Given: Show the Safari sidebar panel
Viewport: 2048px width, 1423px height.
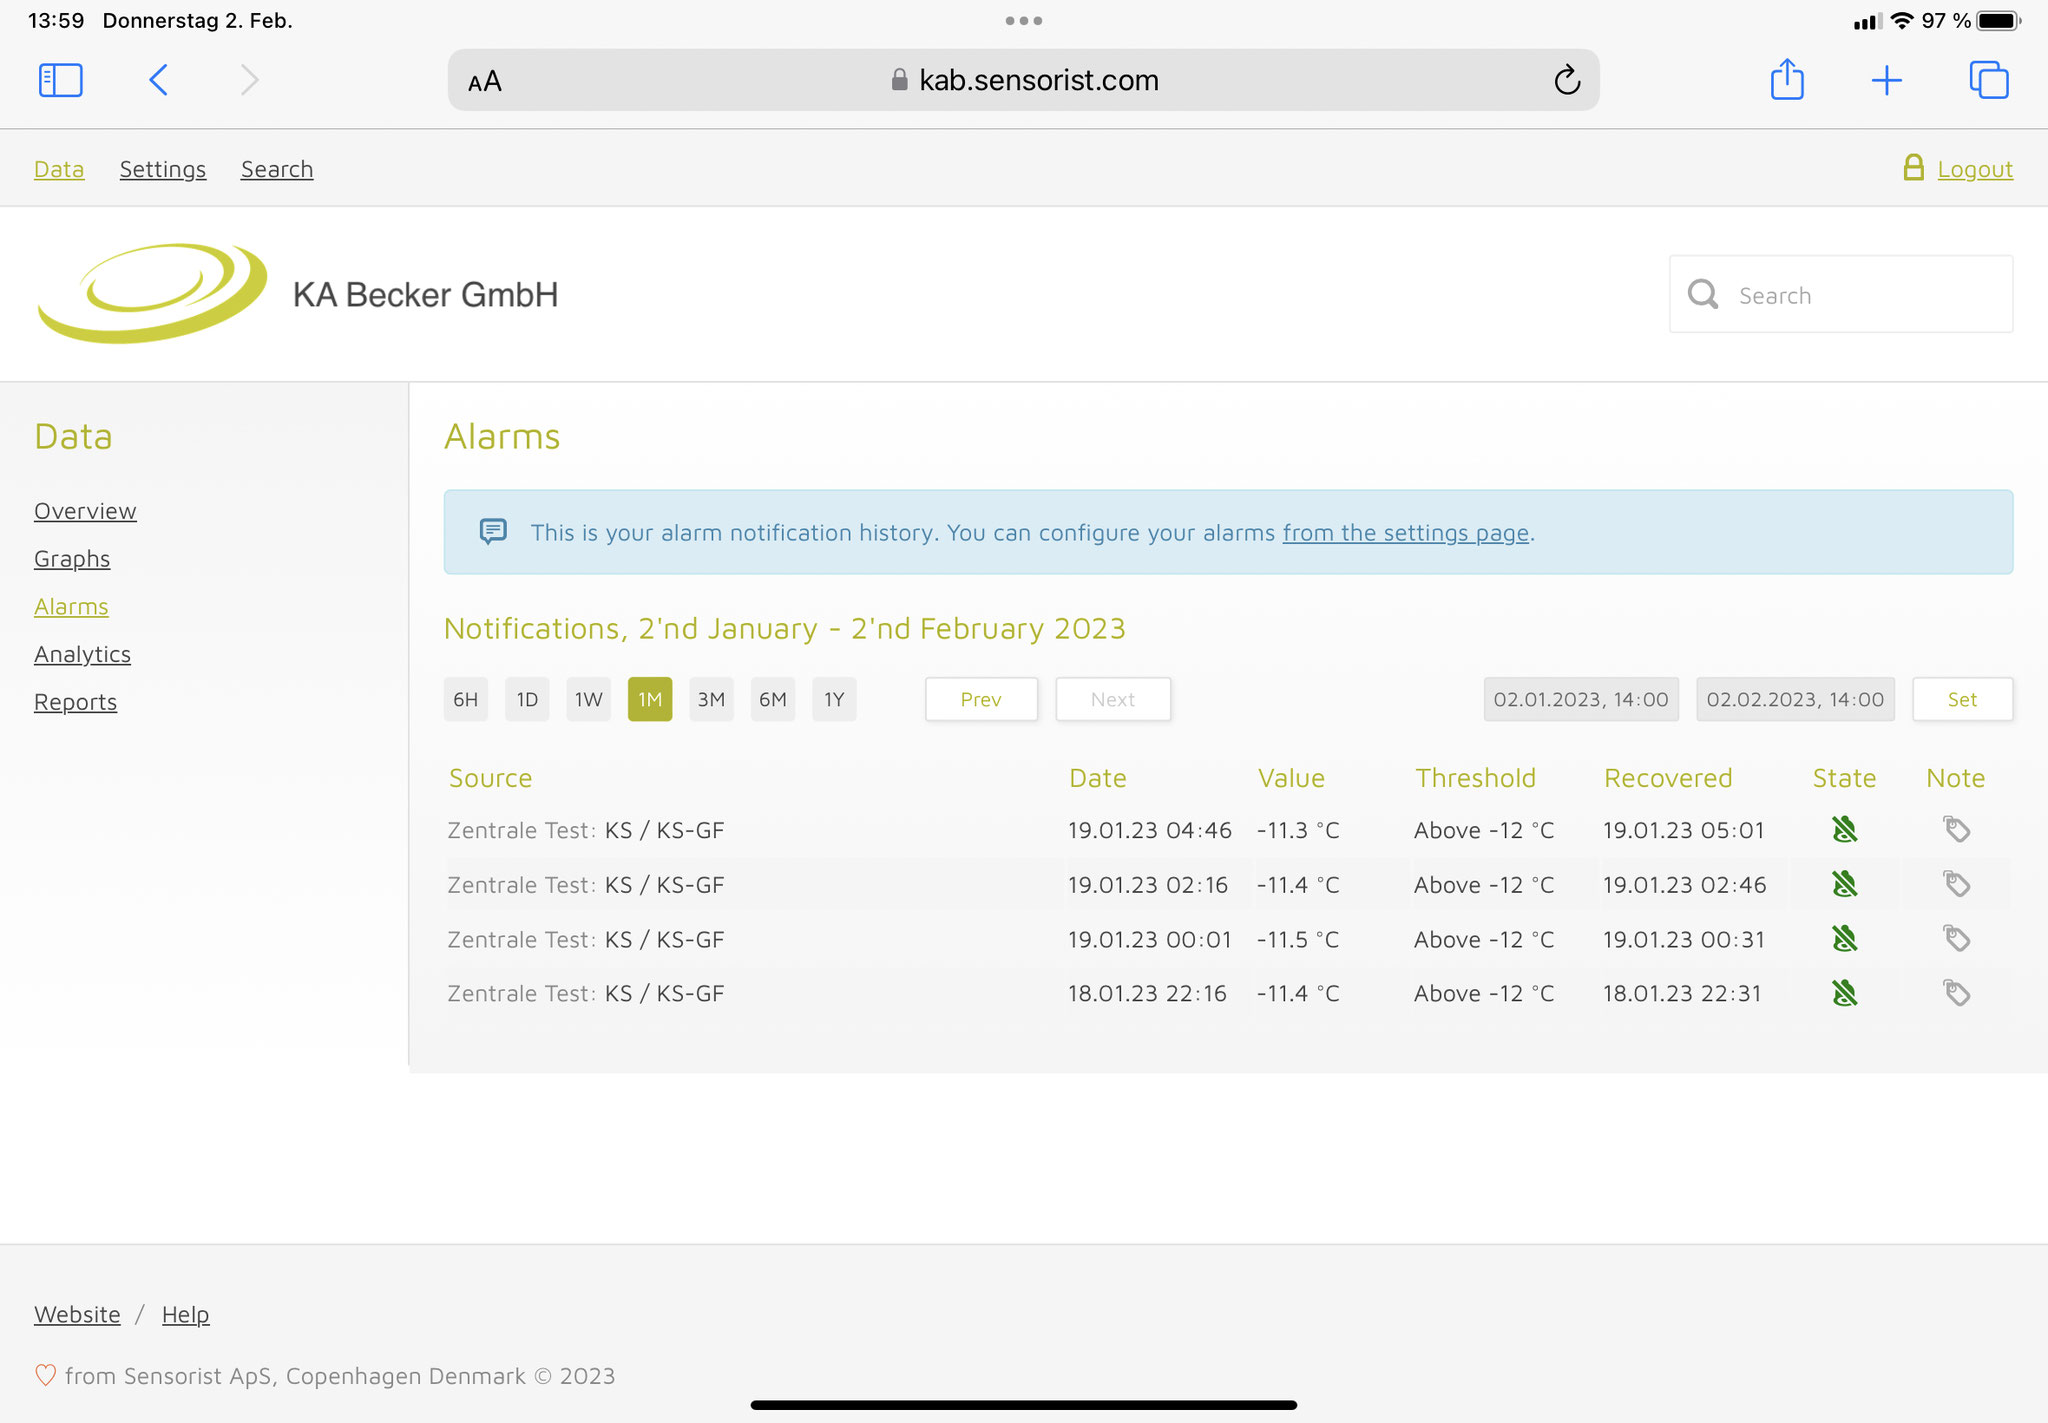Looking at the screenshot, I should point(60,80).
